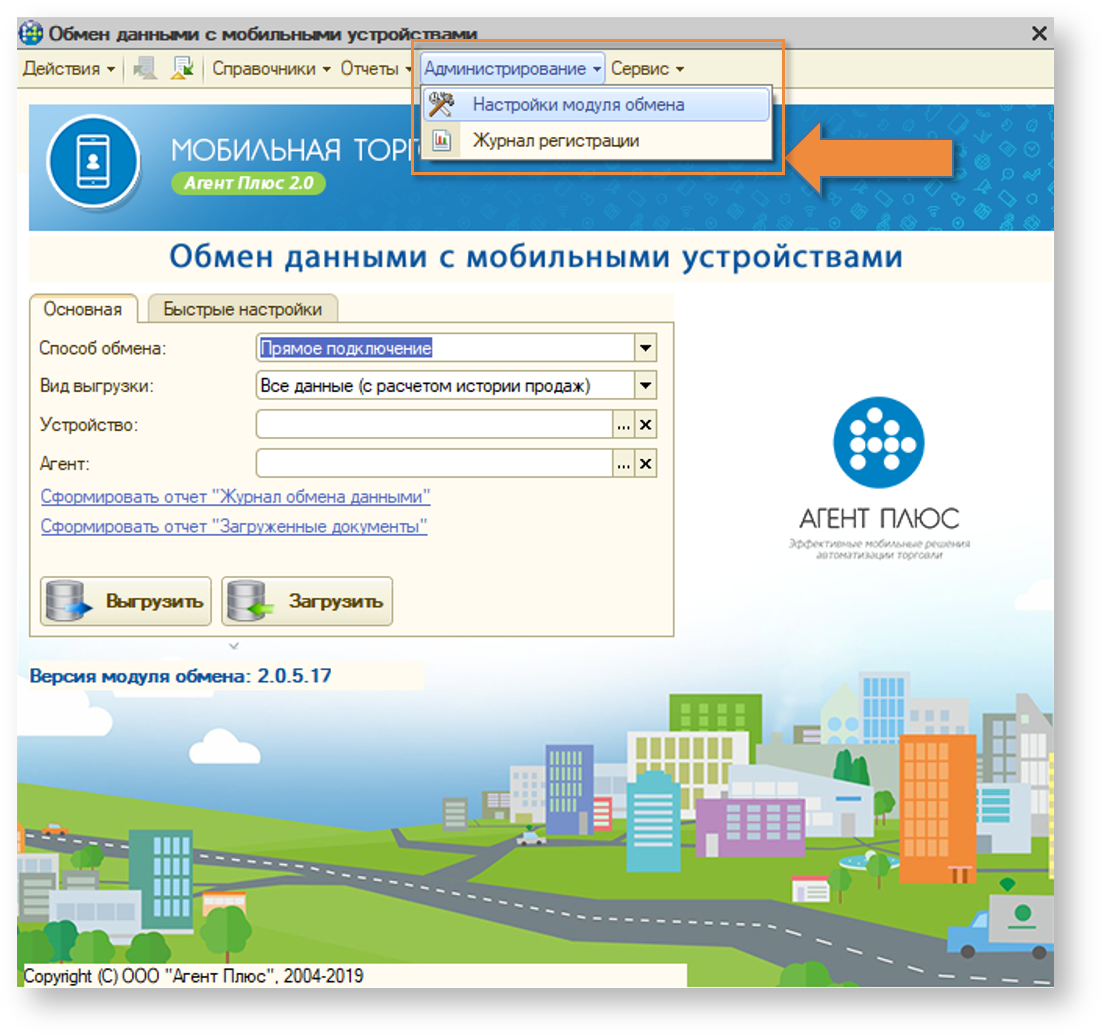Expand the Способ обмена dropdown arrow
The height and width of the screenshot is (1036, 1102).
[x=645, y=348]
